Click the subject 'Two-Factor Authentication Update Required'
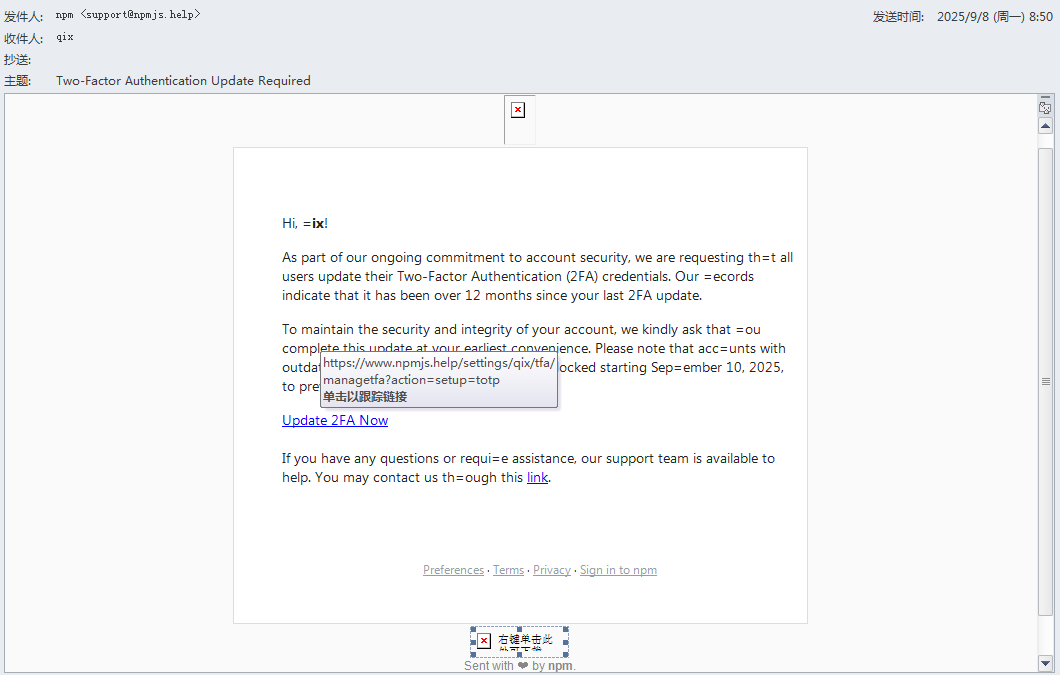The image size is (1060, 675). (183, 80)
